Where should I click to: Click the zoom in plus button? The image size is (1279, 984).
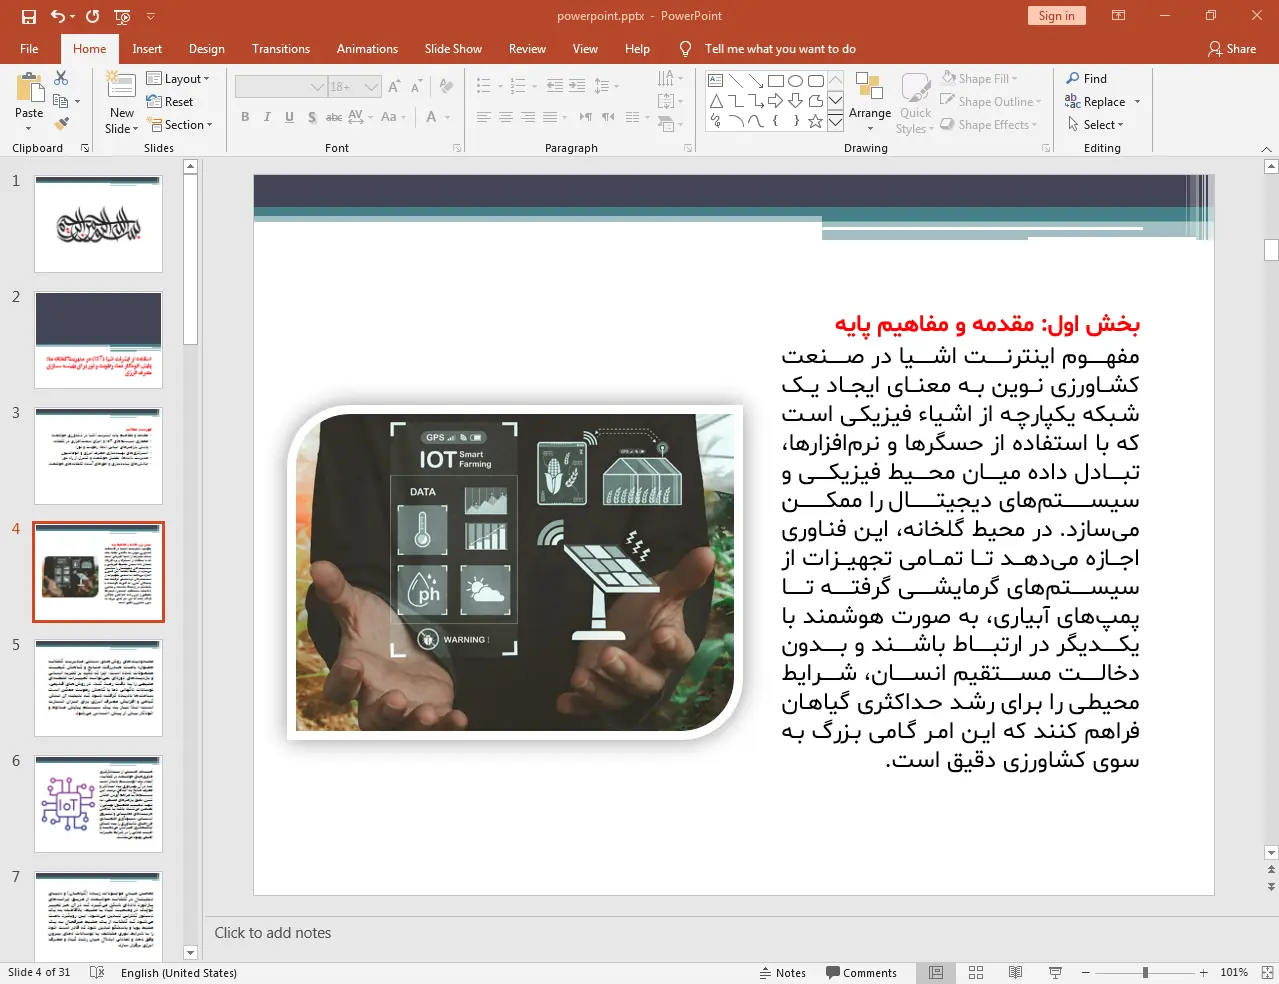click(1204, 972)
